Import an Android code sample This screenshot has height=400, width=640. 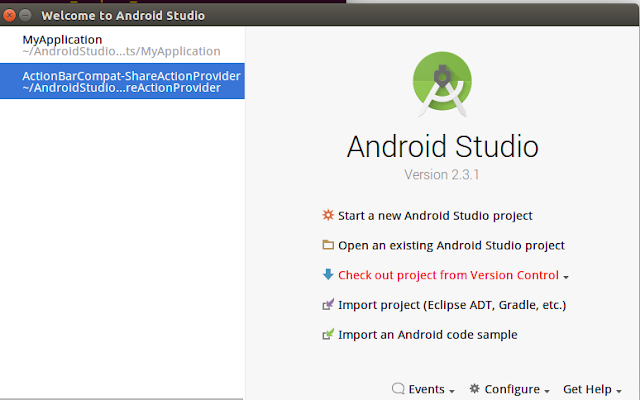click(x=428, y=335)
